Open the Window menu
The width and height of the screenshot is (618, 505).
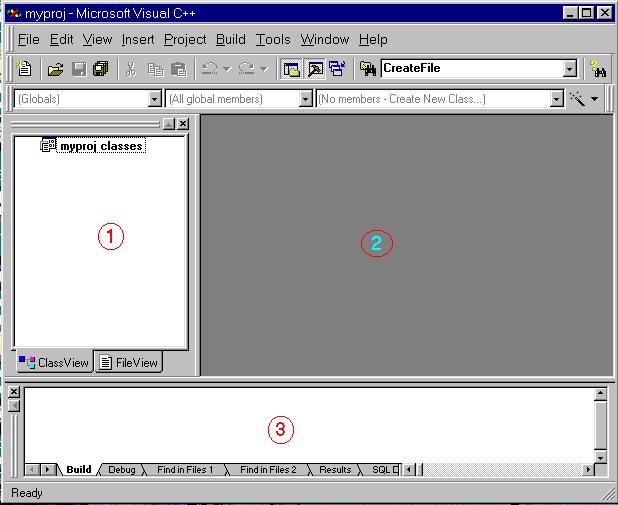tap(324, 39)
